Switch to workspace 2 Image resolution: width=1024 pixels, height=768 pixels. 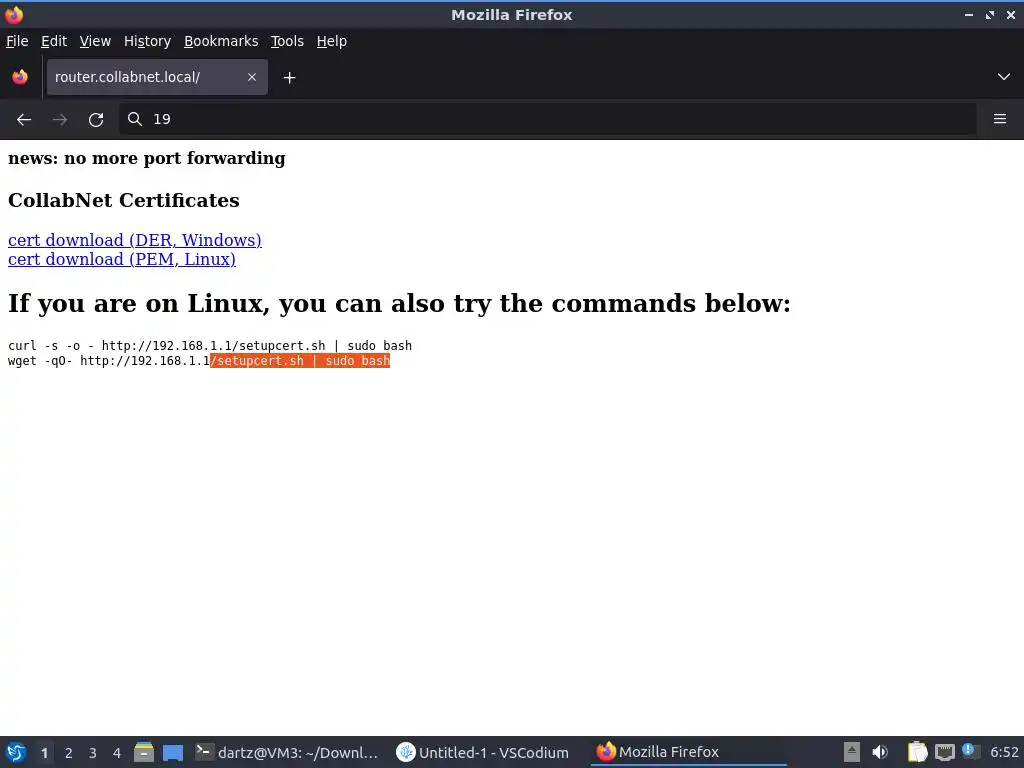click(x=69, y=753)
